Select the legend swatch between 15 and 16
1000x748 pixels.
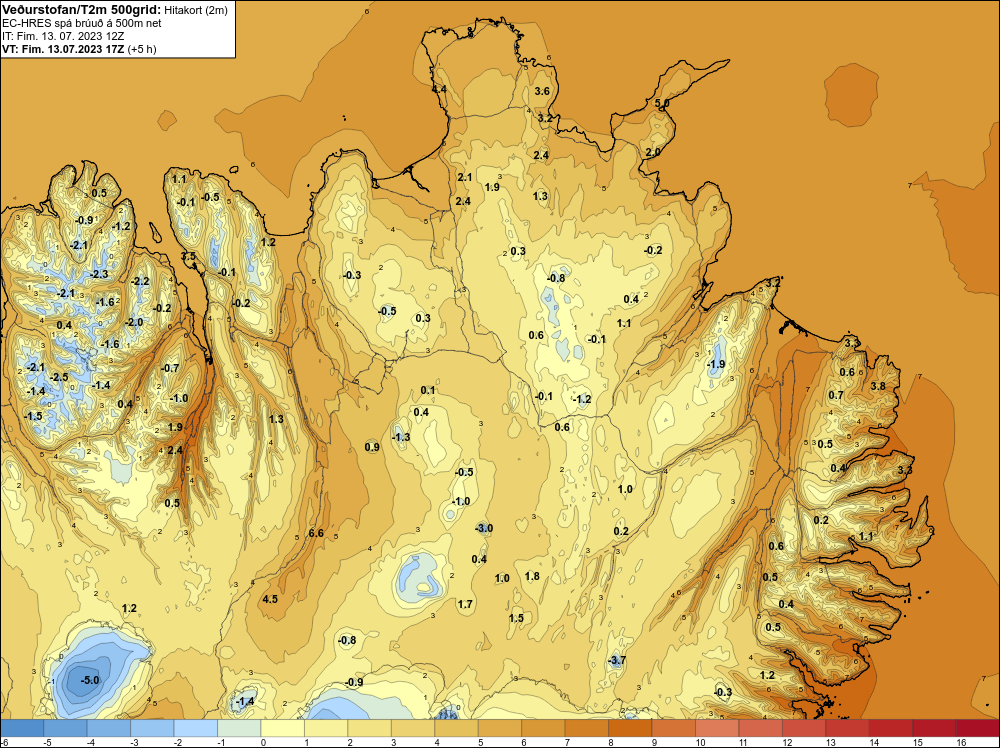[x=934, y=728]
